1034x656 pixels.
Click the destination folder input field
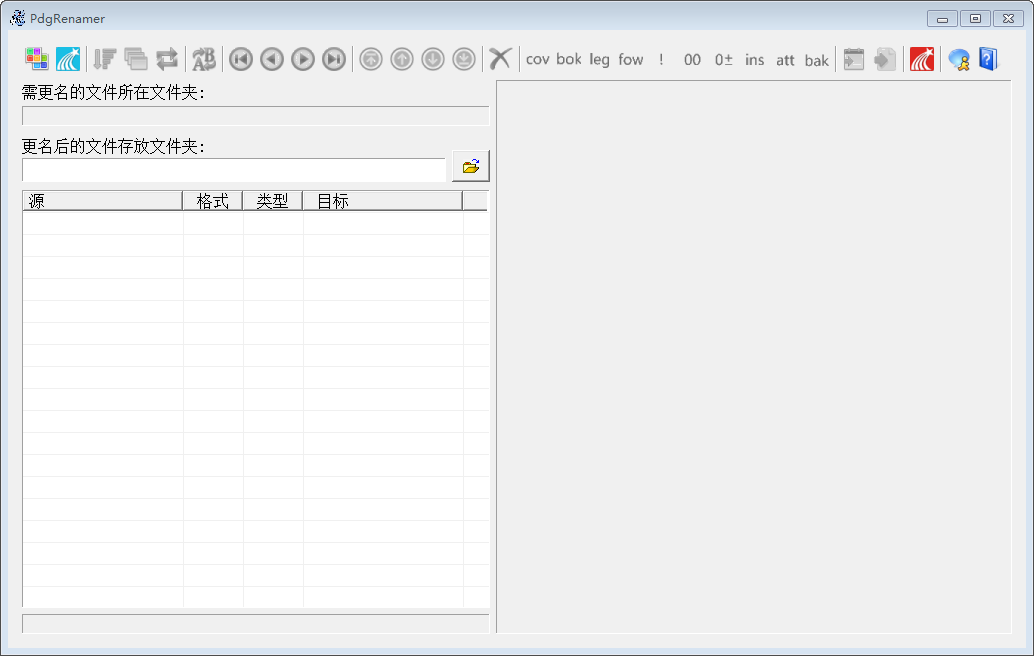coord(234,170)
